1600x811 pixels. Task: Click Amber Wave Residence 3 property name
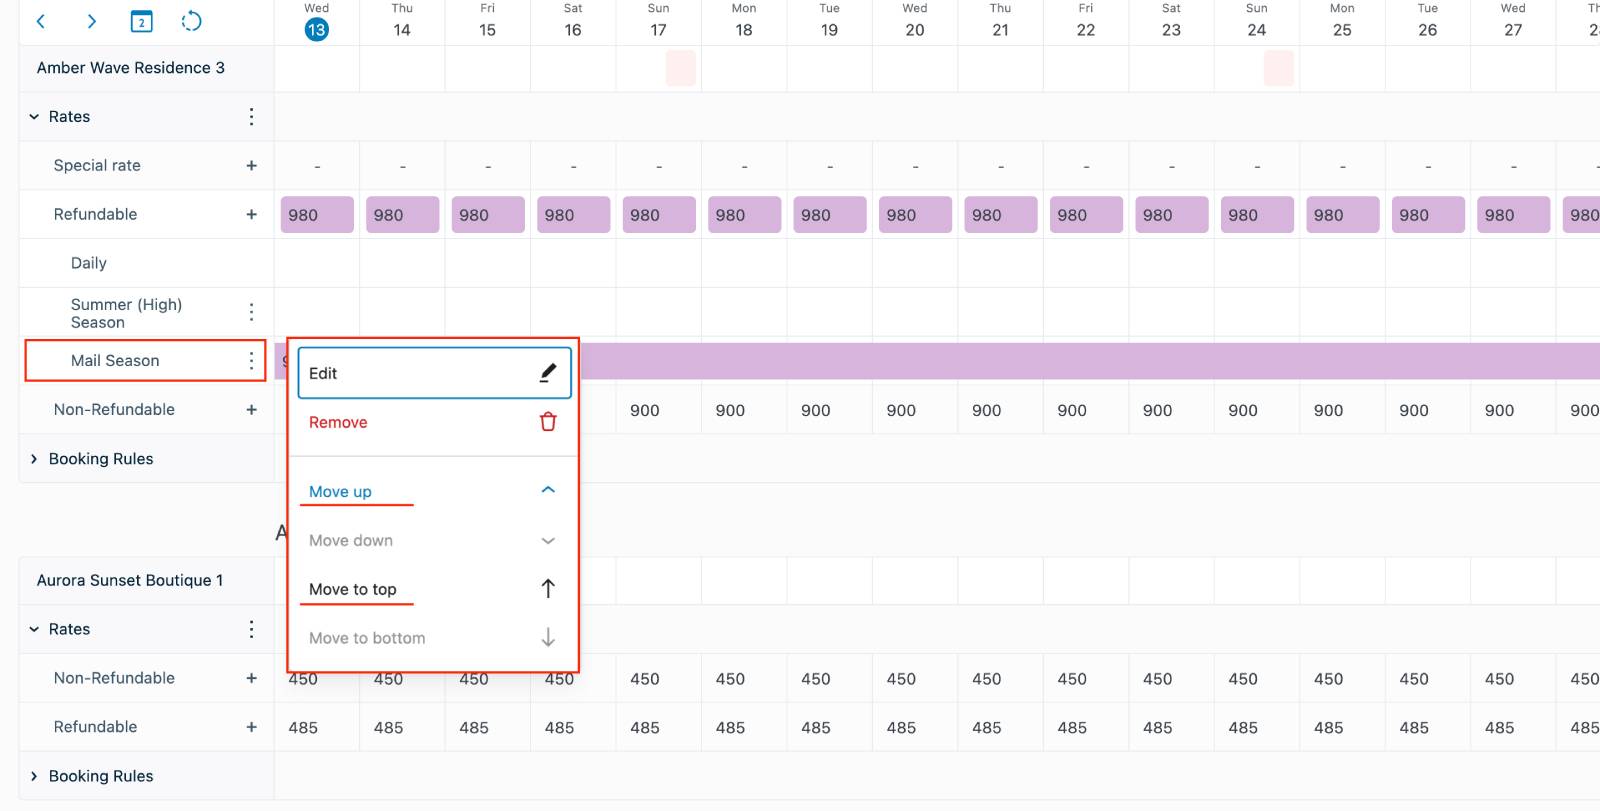point(131,68)
